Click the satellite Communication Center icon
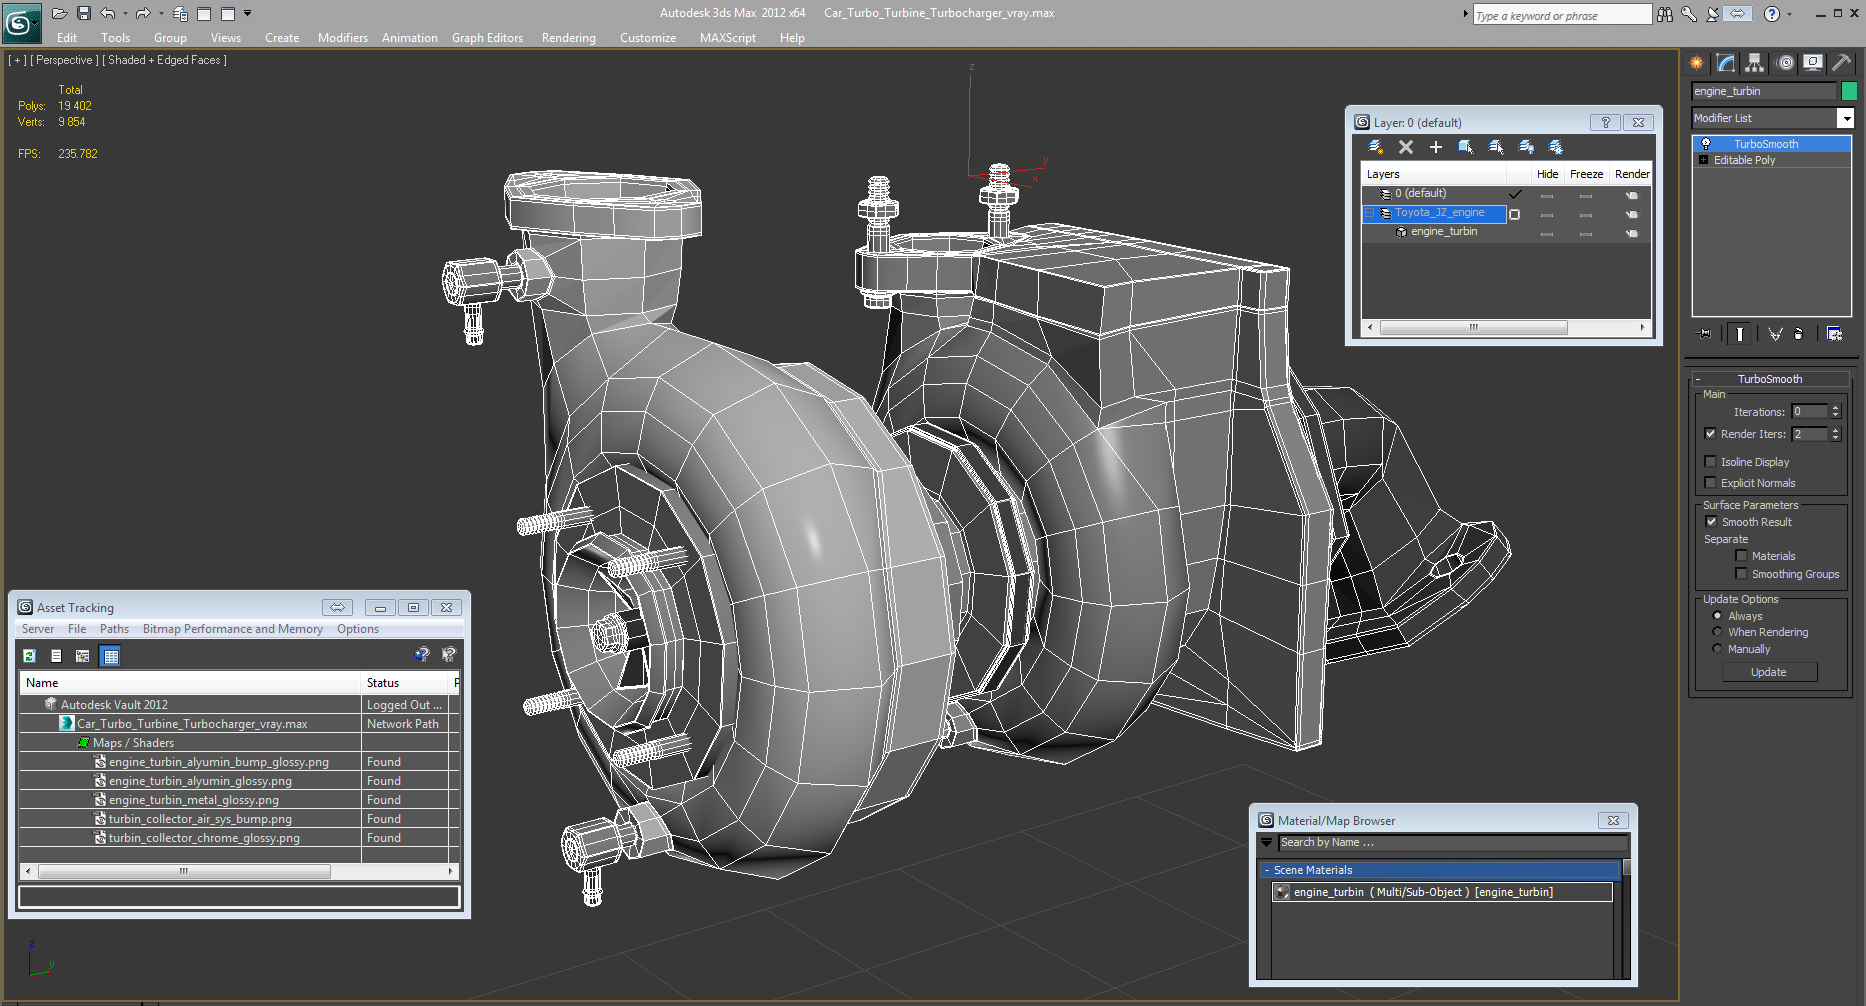Screen dimensions: 1866x1006 pos(1713,14)
